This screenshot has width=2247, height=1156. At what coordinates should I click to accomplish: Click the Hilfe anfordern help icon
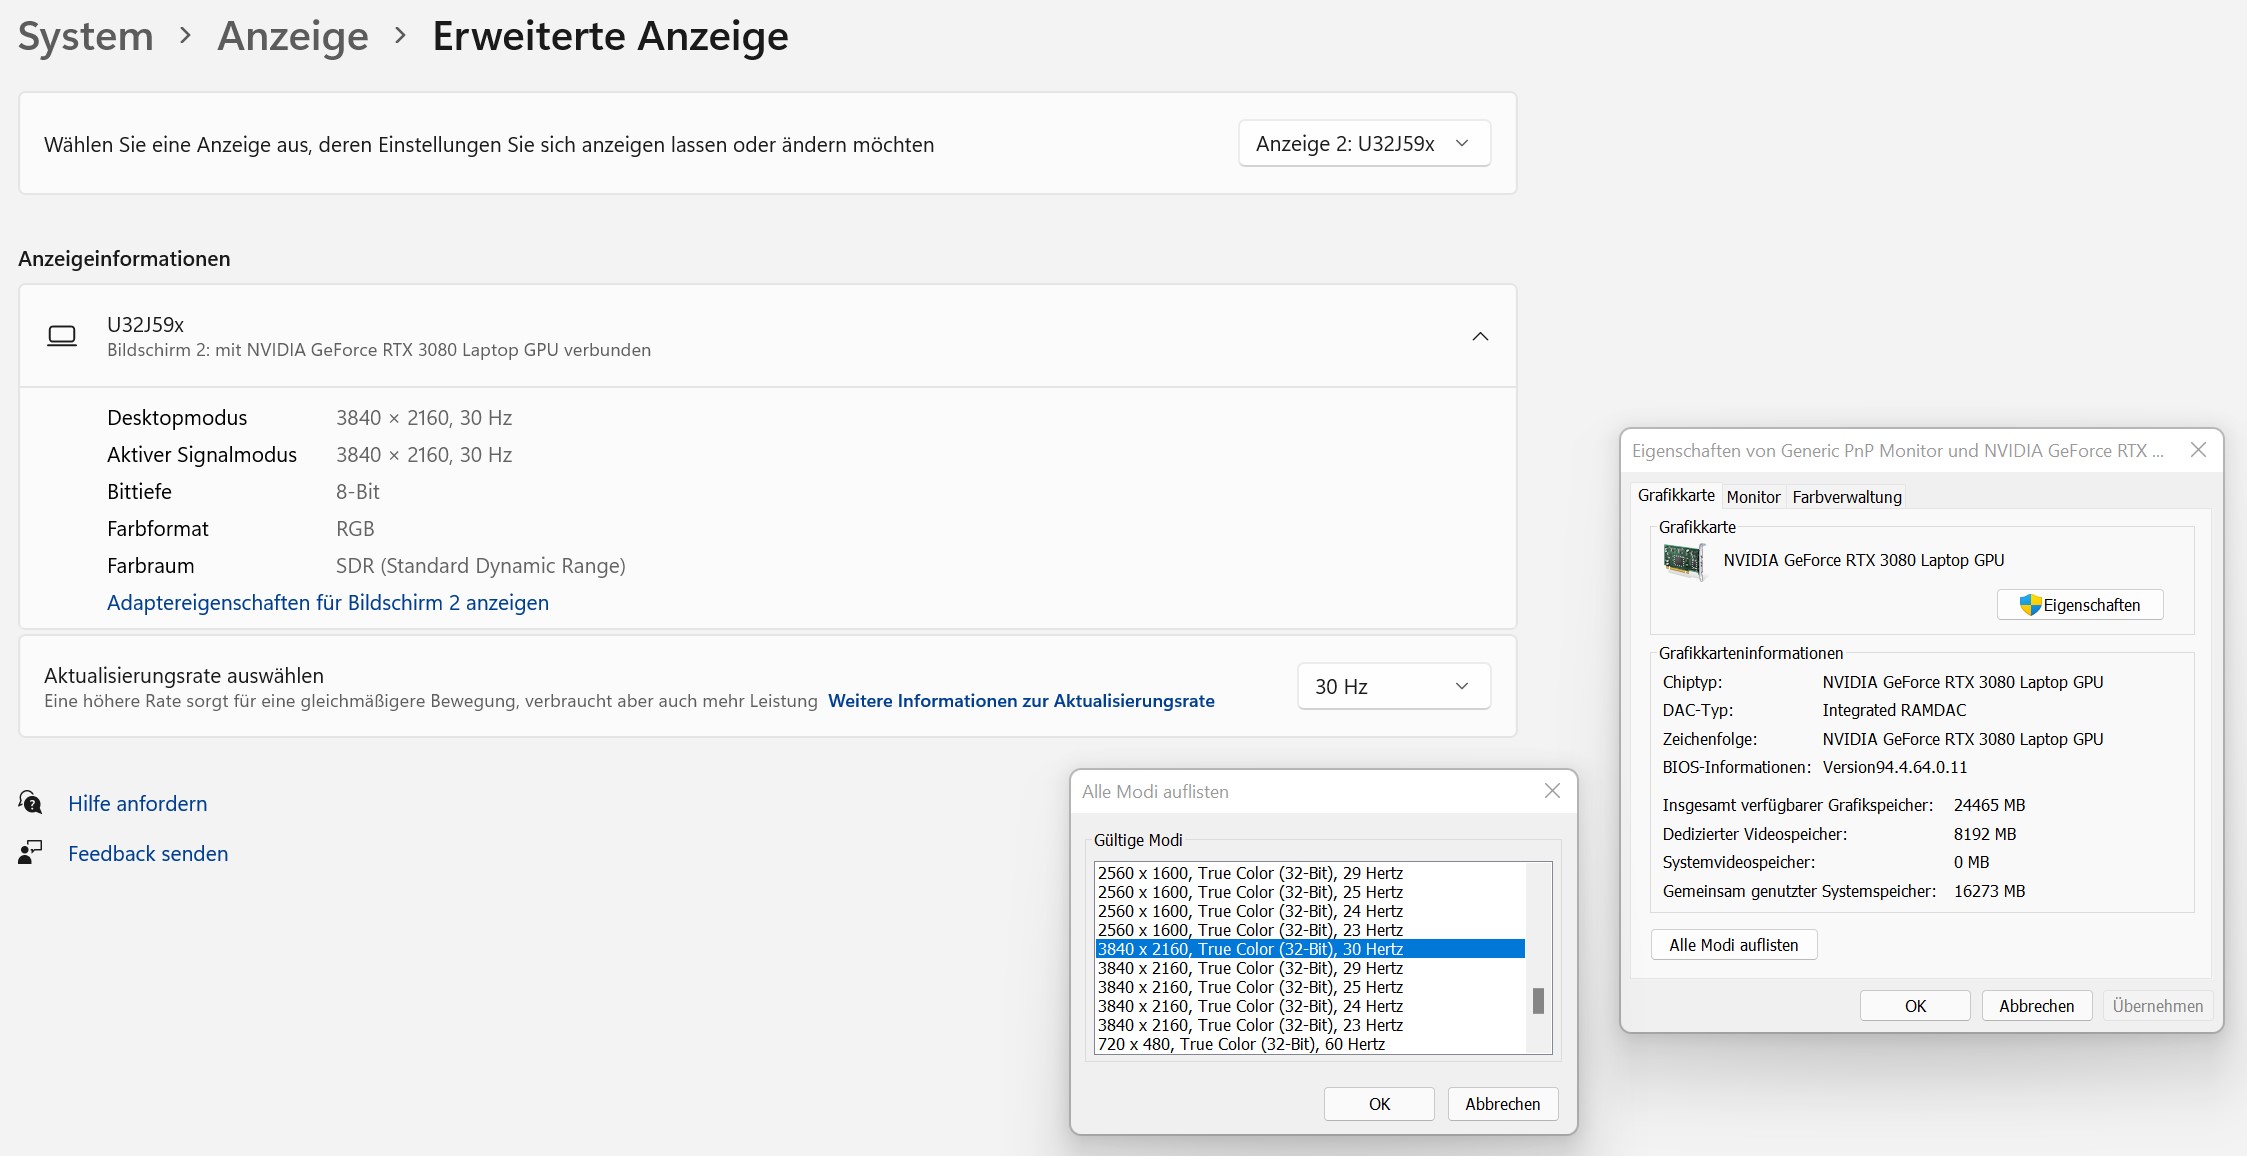(x=30, y=803)
